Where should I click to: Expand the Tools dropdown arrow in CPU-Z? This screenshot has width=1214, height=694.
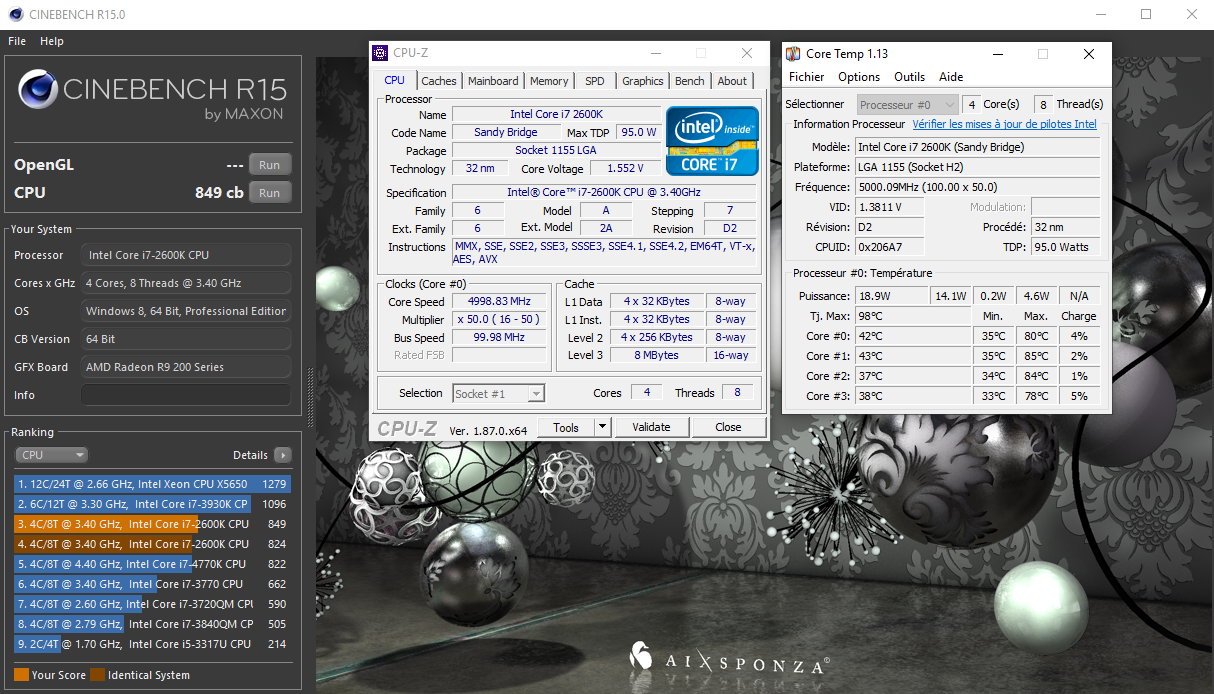[602, 427]
